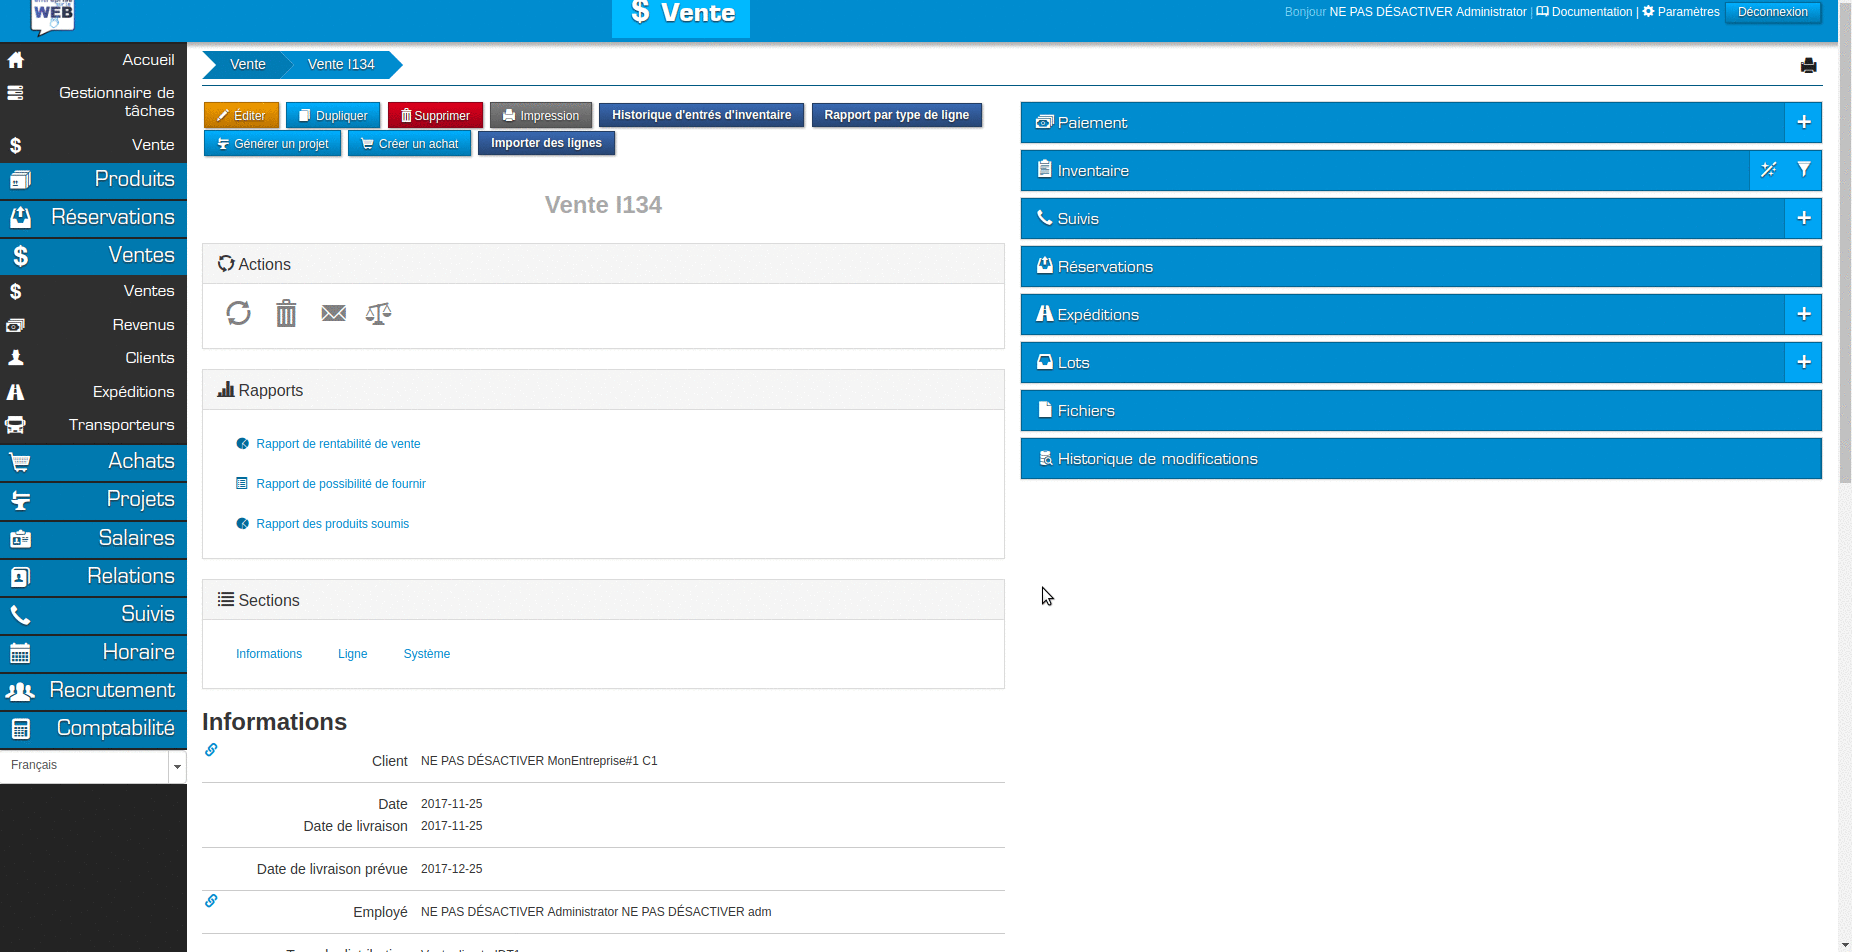Click the refresh icon in Actions
This screenshot has width=1852, height=952.
[x=238, y=313]
